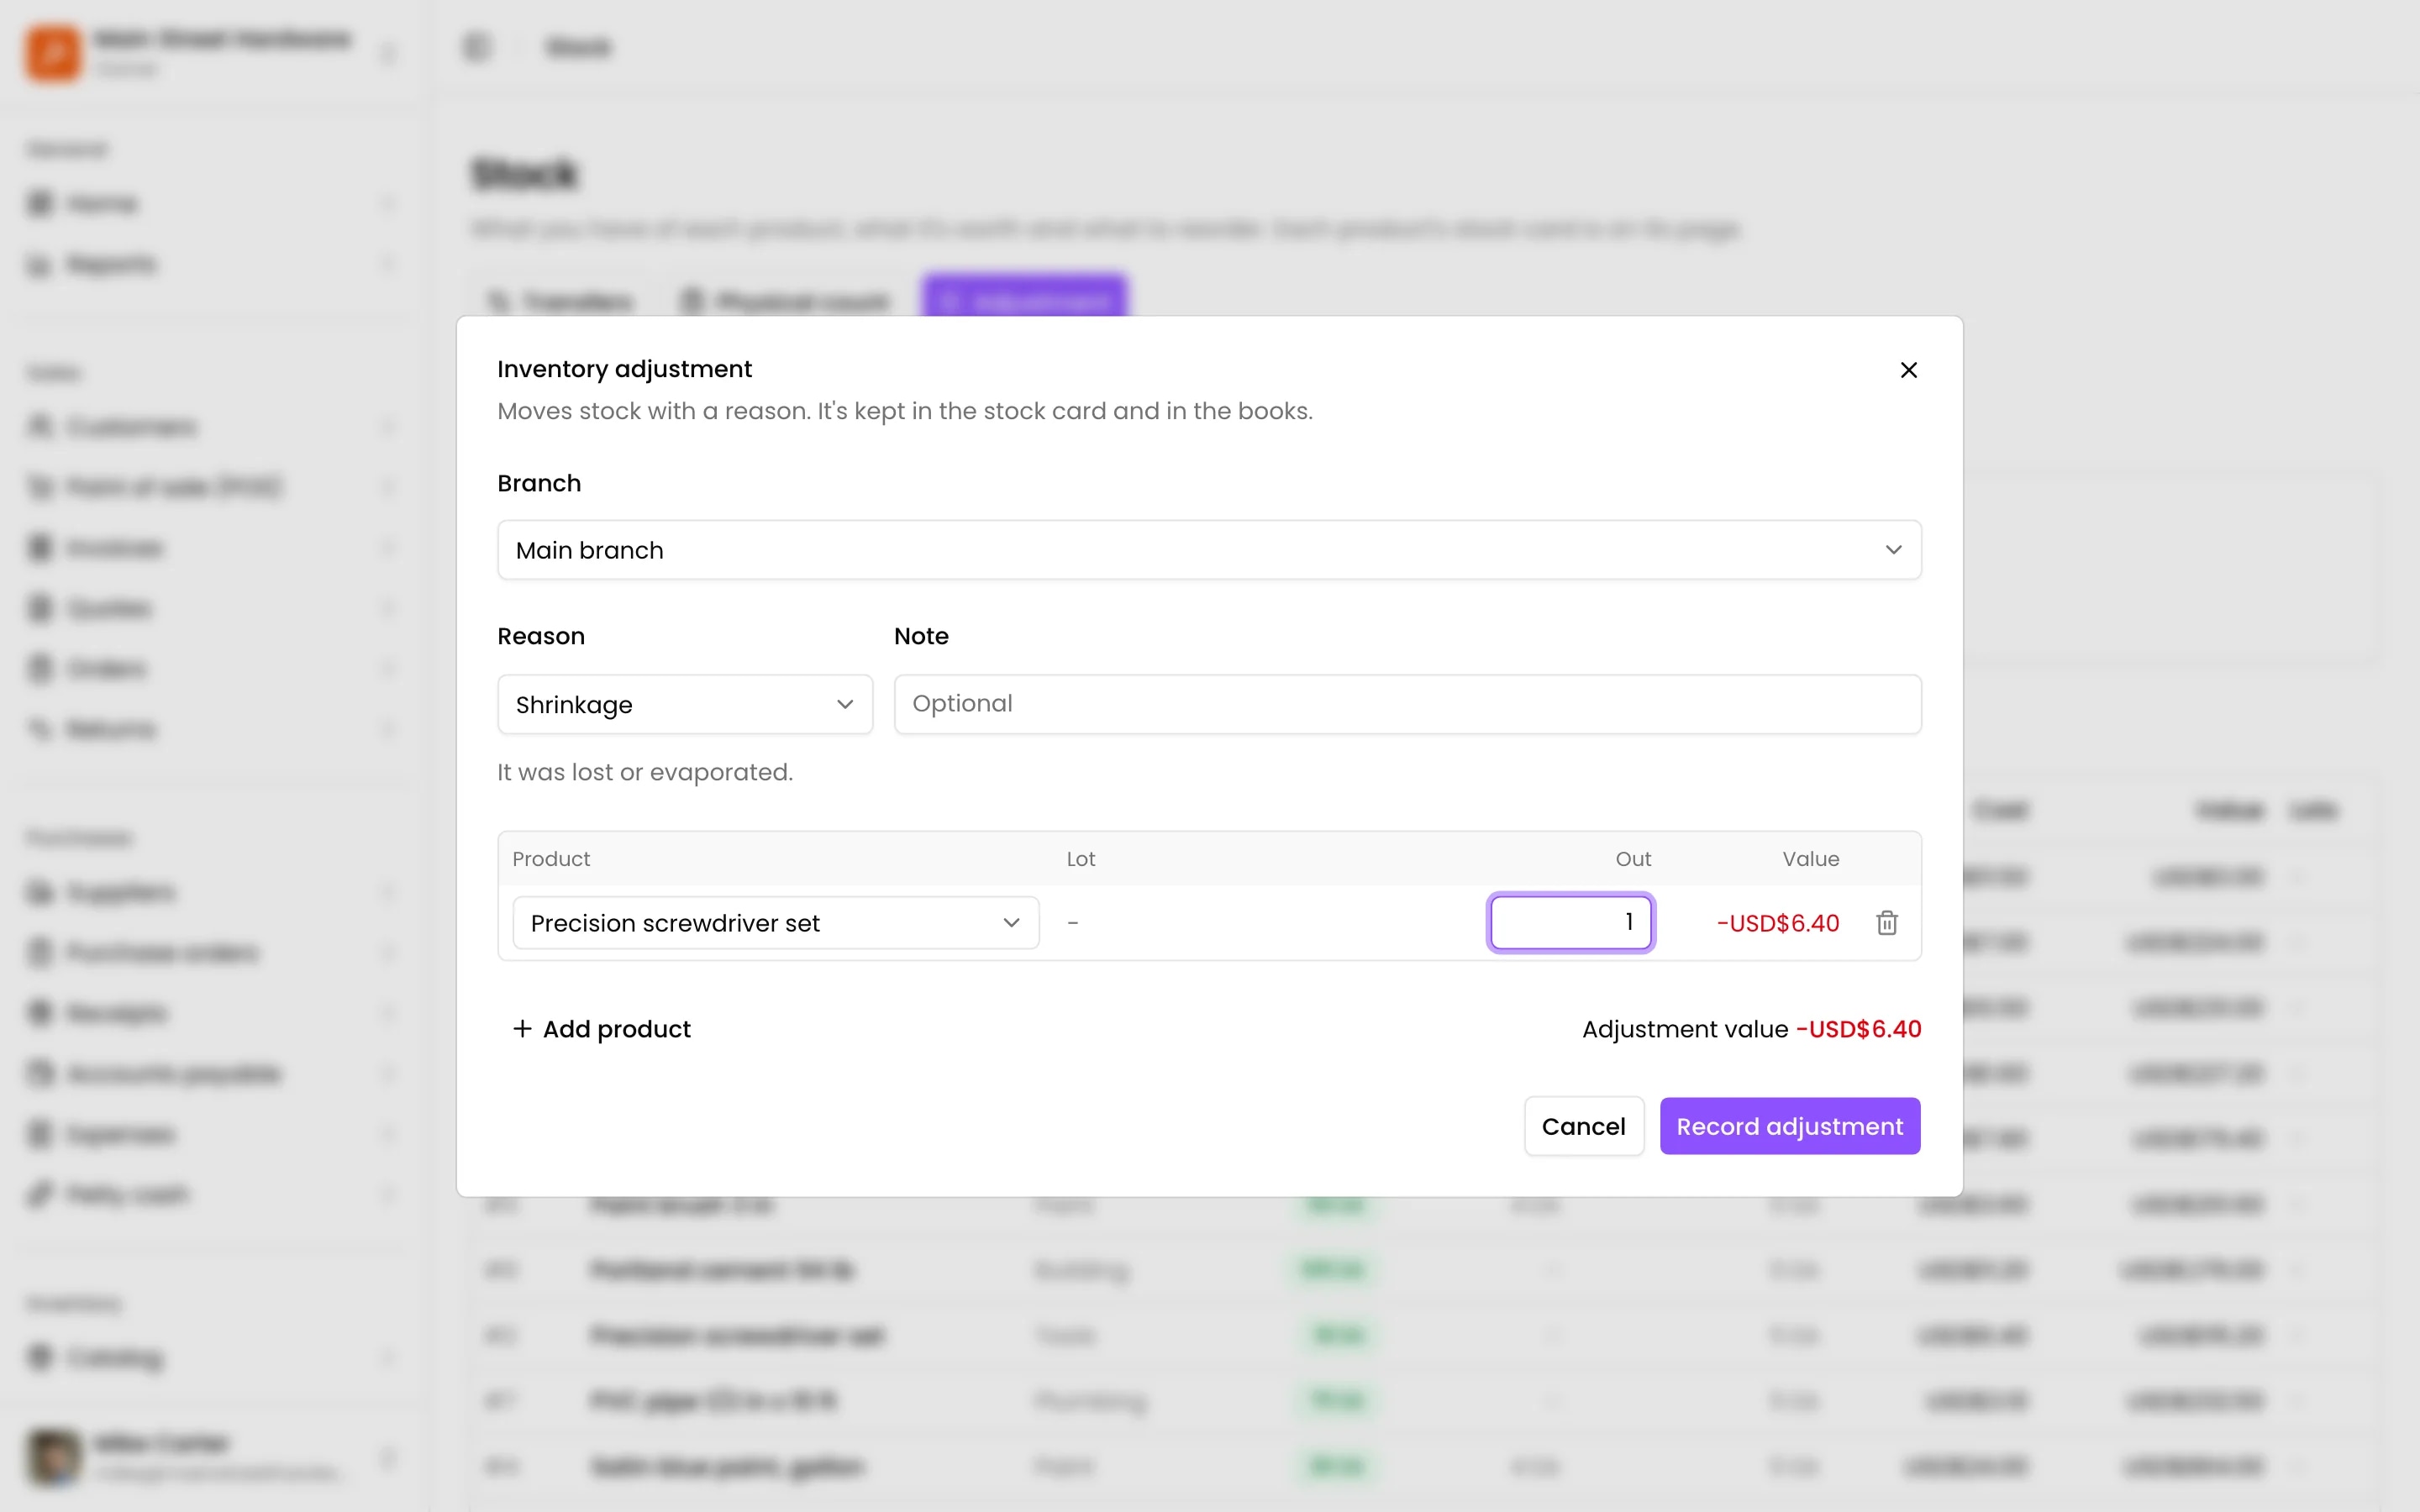Expand the Reason dropdown set to Shrinkage
The image size is (2420, 1512).
click(685, 705)
